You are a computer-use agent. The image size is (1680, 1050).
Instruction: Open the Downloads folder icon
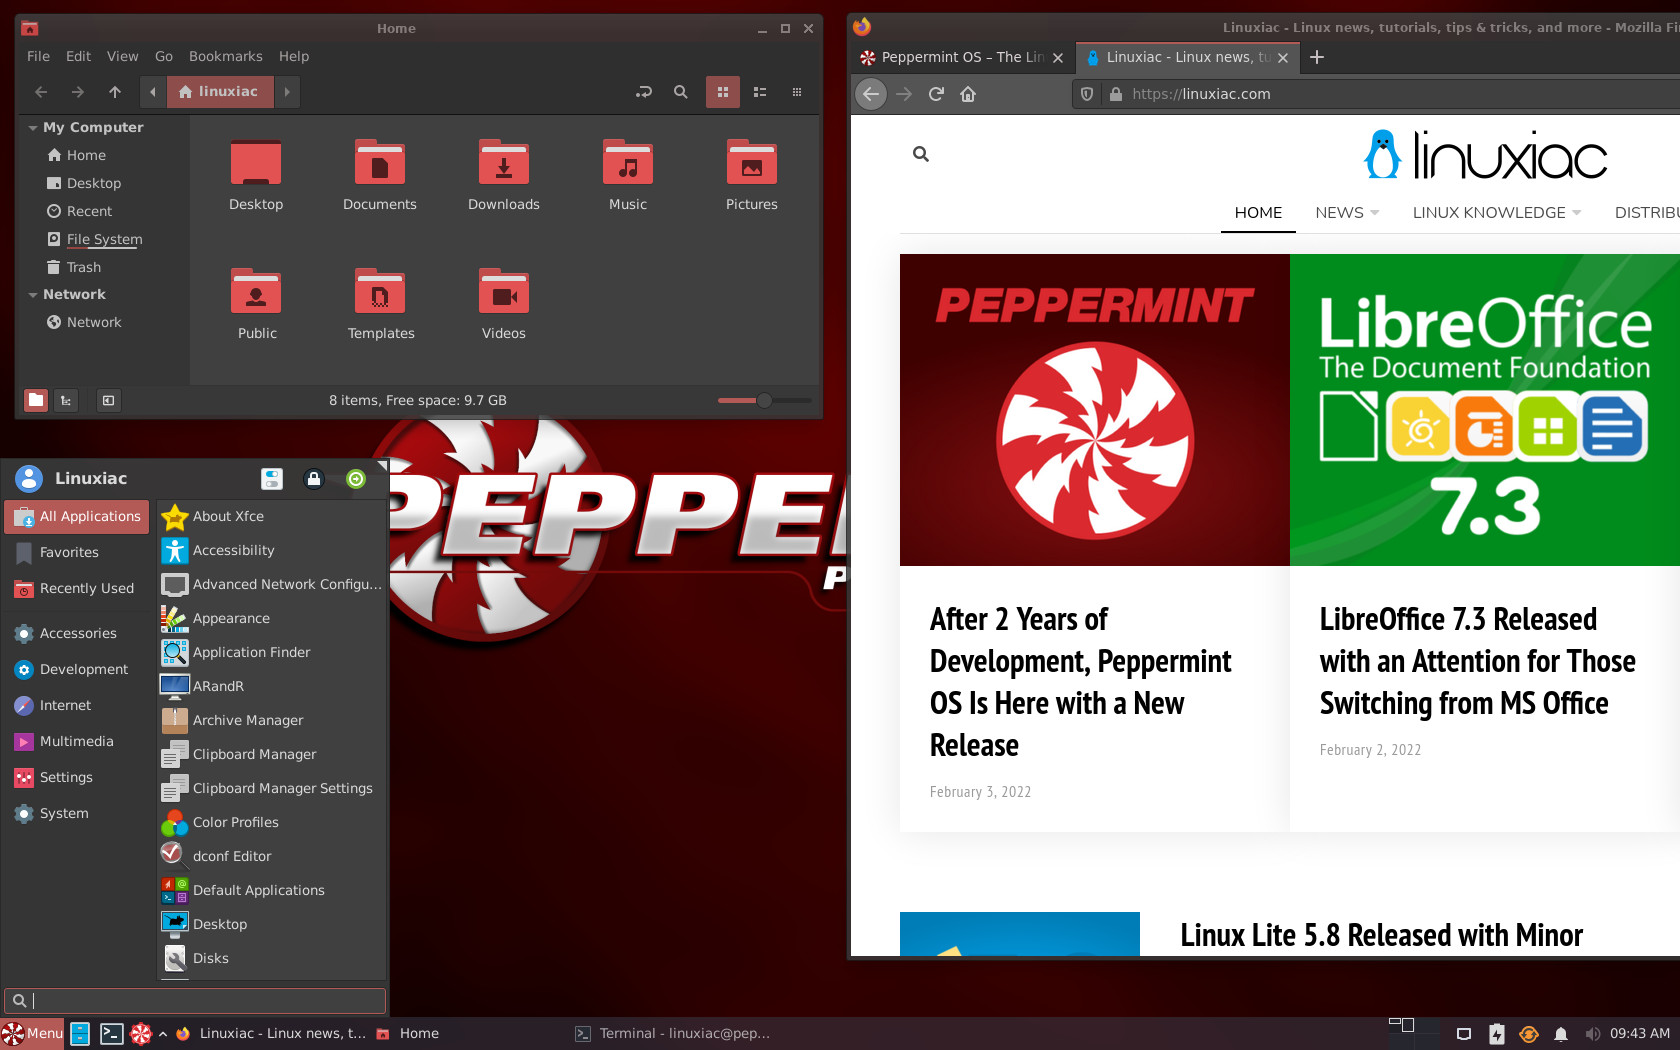pyautogui.click(x=504, y=162)
